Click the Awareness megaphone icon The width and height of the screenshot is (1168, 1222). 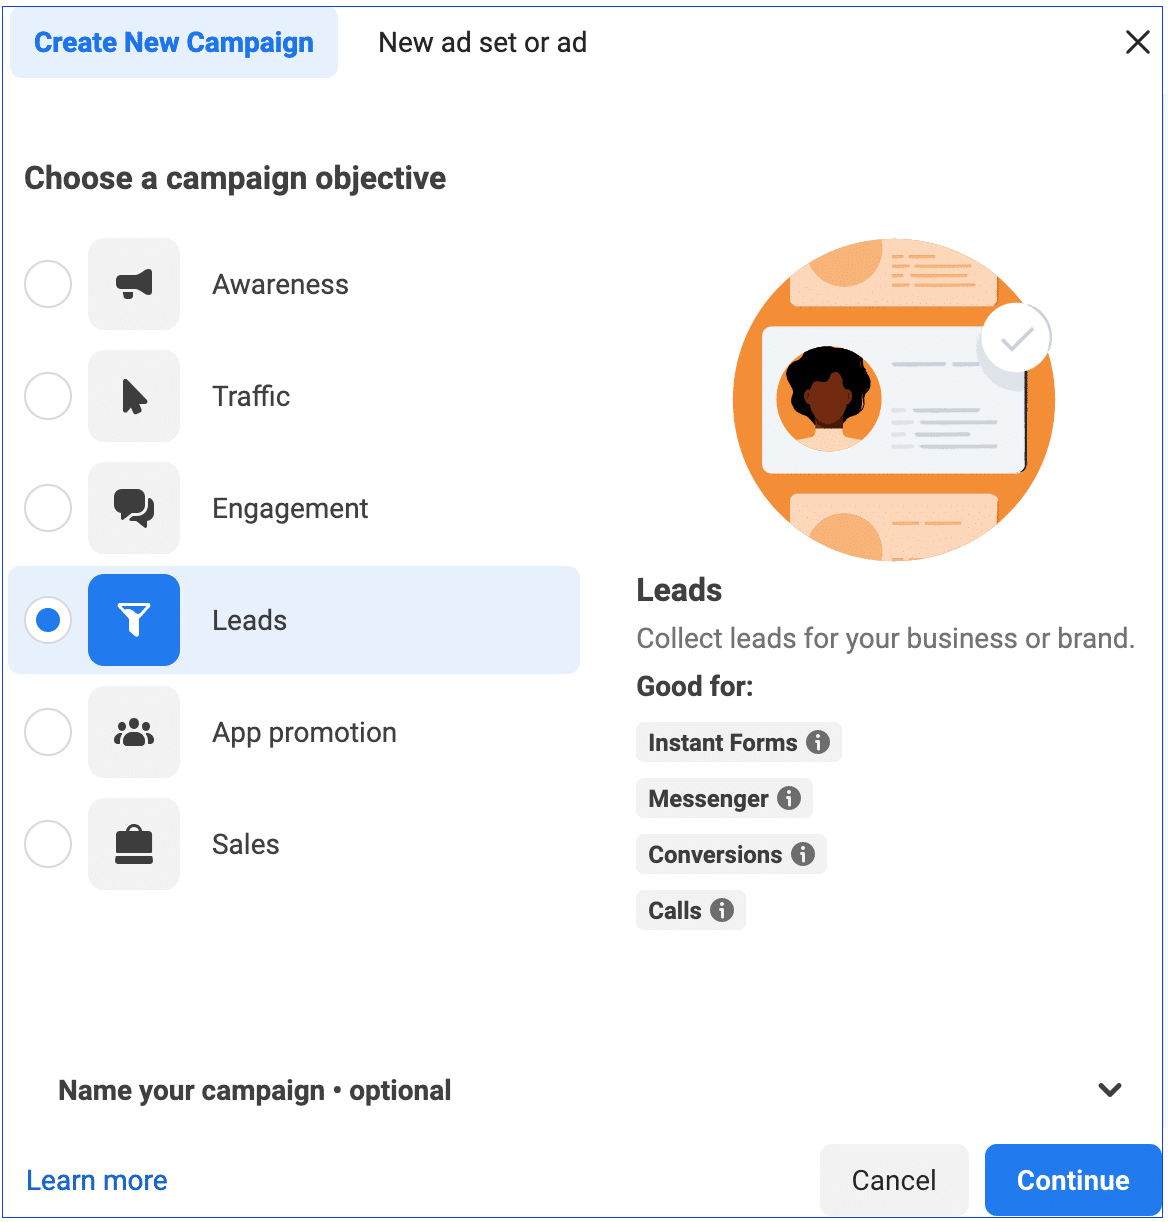point(134,284)
